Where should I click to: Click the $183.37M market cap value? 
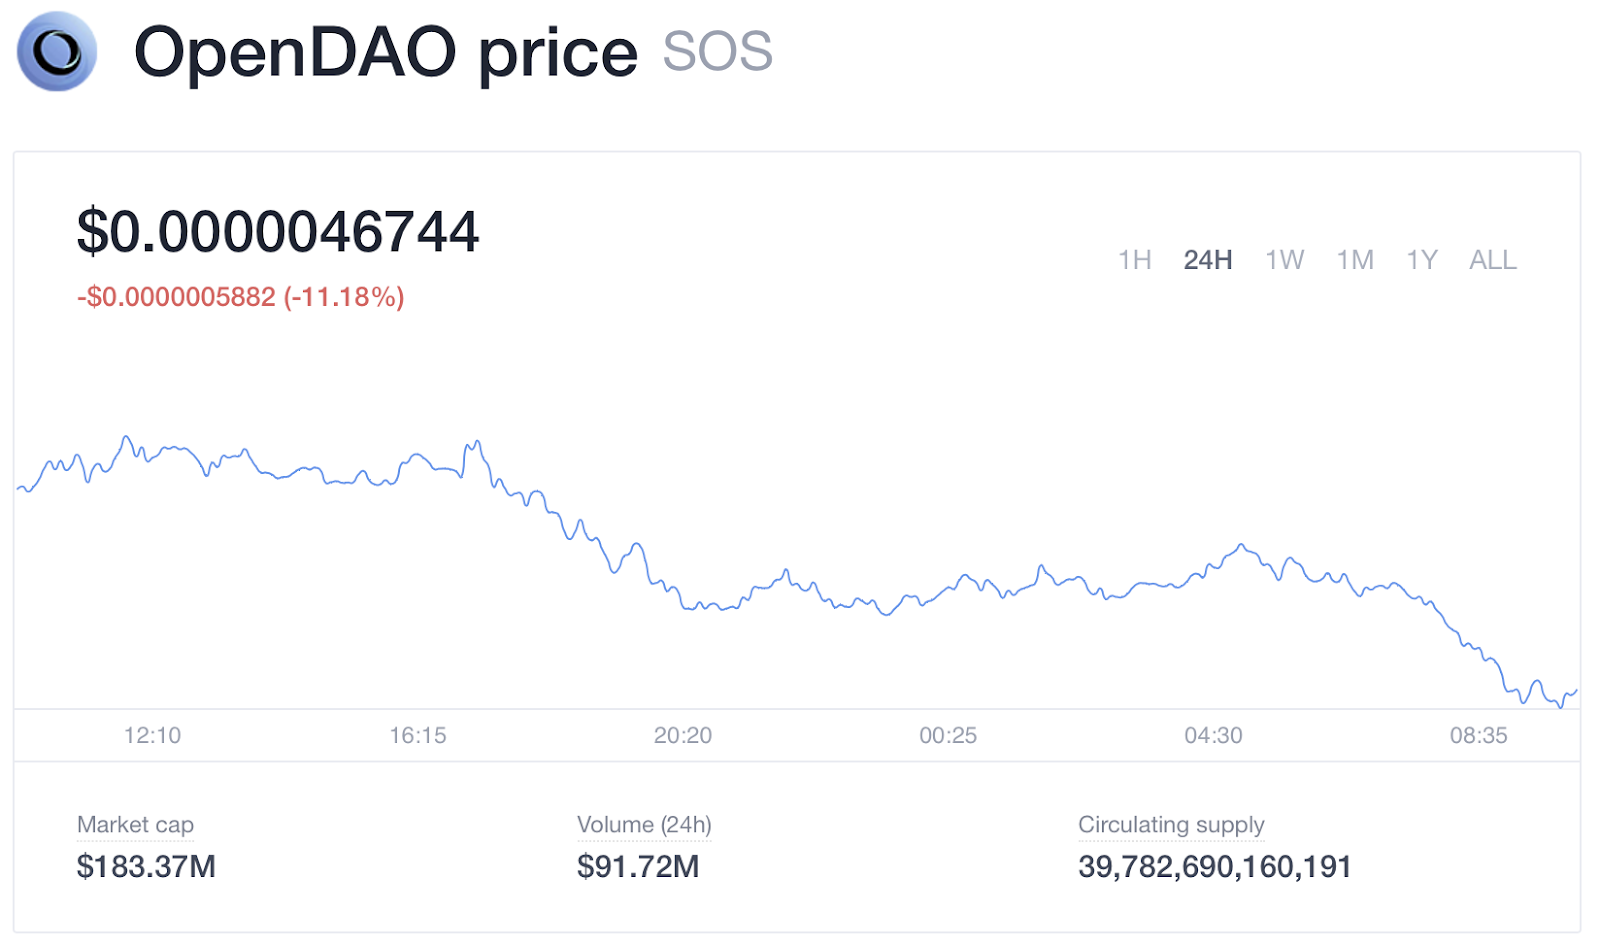click(x=146, y=866)
